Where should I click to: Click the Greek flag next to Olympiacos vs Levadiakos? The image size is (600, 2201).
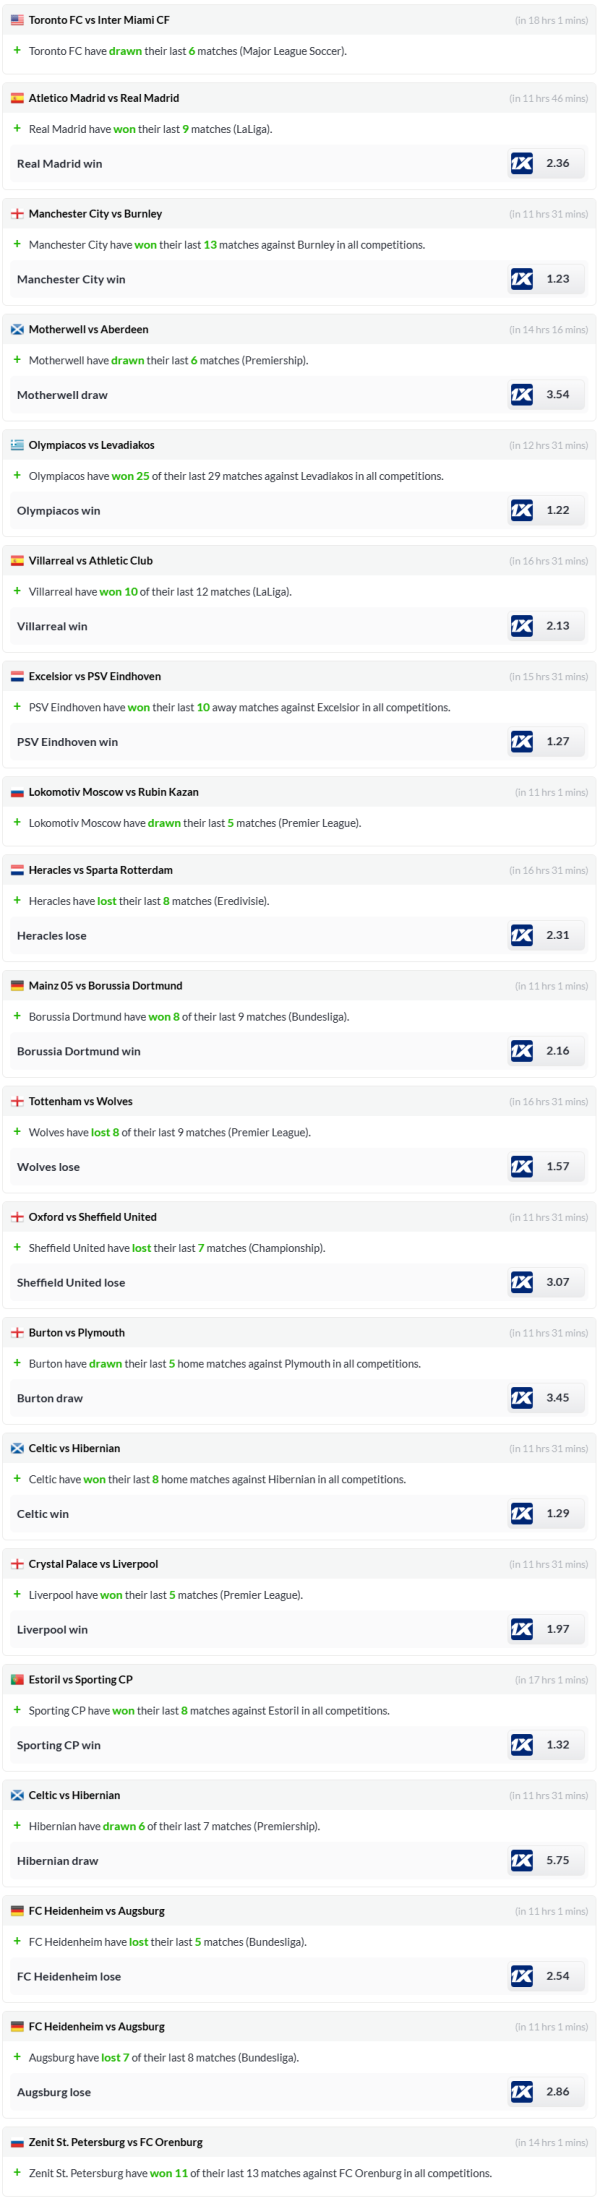(17, 446)
